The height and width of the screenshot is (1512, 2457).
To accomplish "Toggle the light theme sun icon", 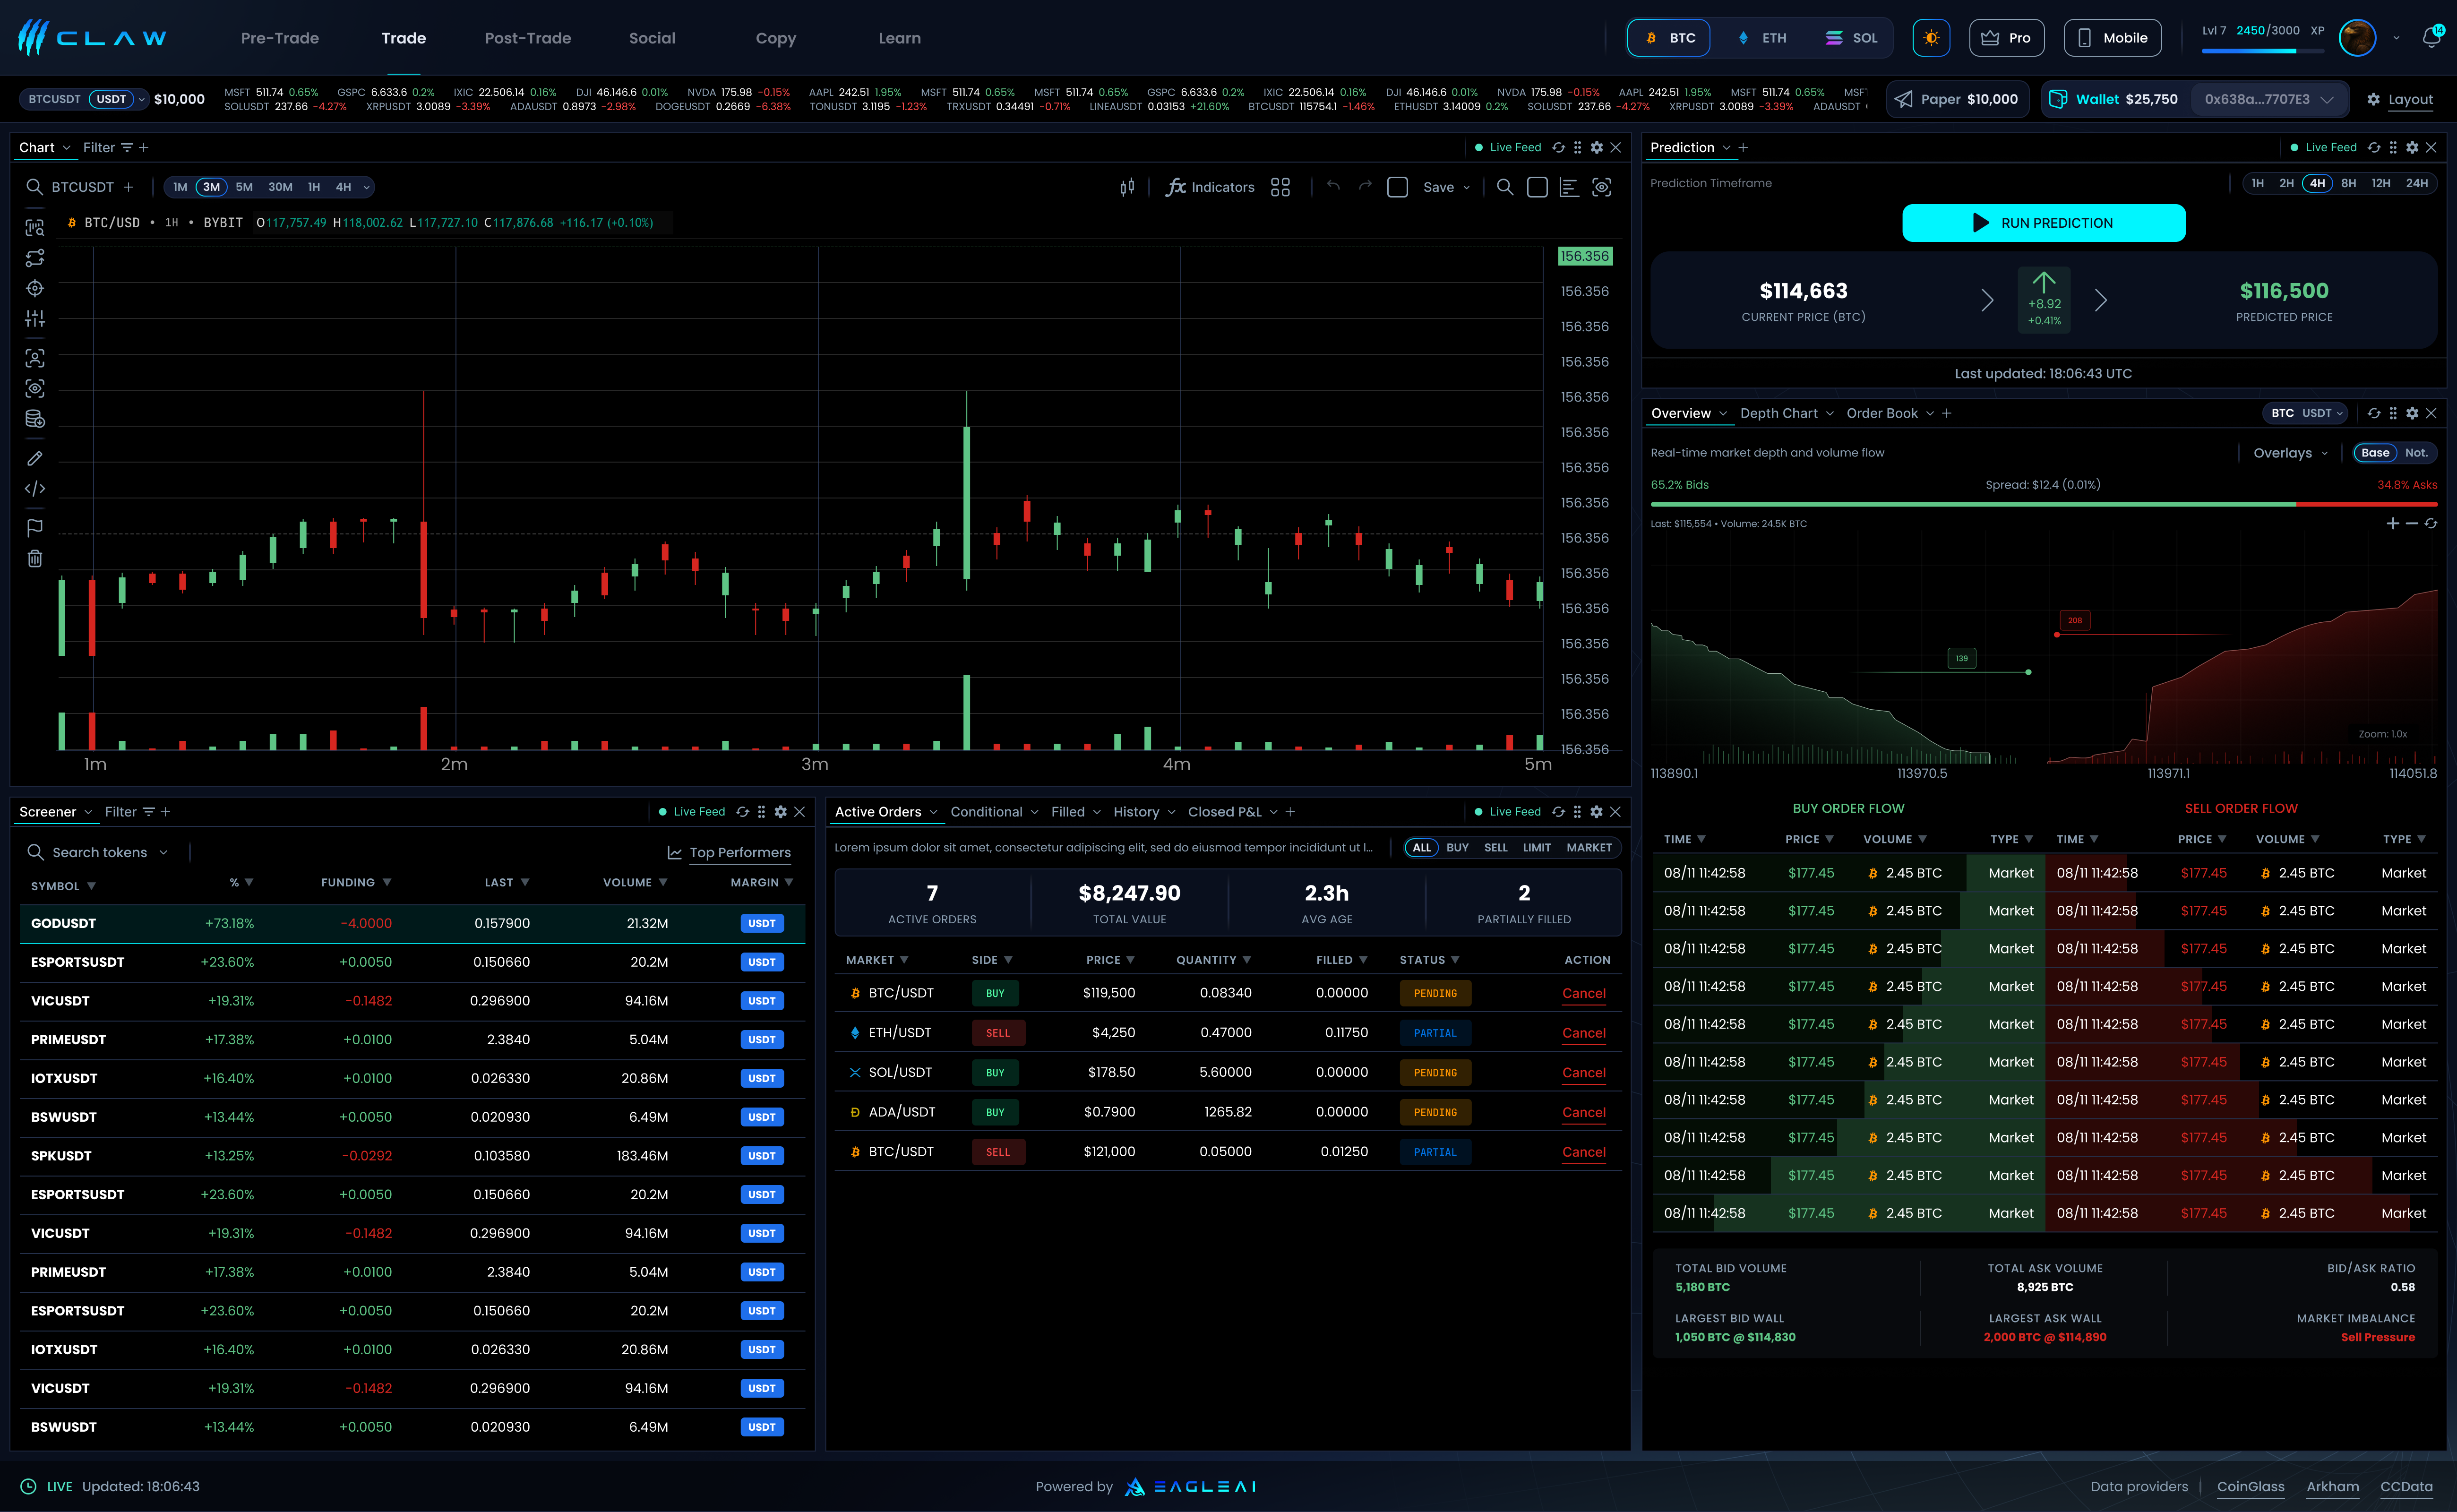I will point(1931,38).
